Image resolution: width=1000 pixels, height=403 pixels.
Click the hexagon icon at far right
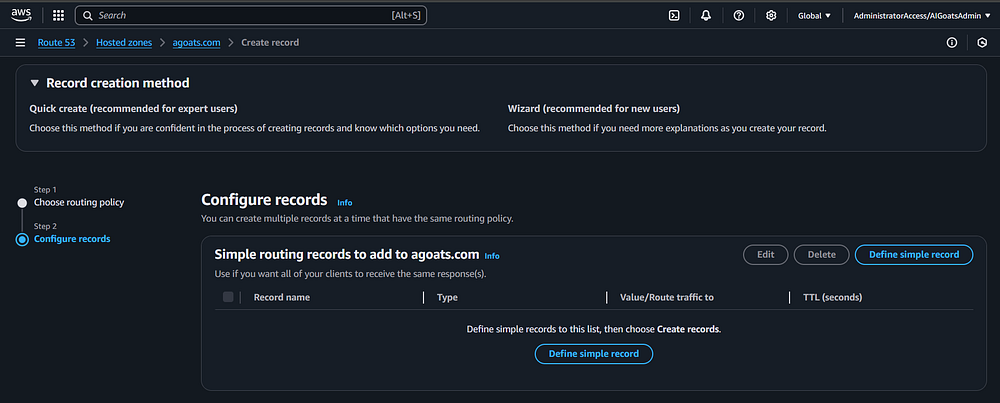pos(982,42)
